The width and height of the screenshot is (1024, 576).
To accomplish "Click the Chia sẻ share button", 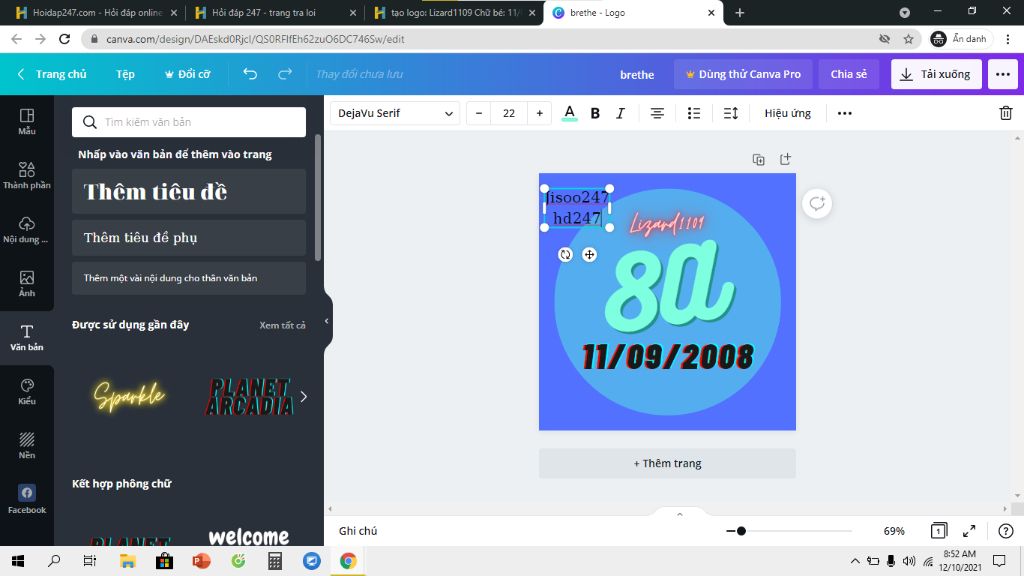I will point(849,74).
